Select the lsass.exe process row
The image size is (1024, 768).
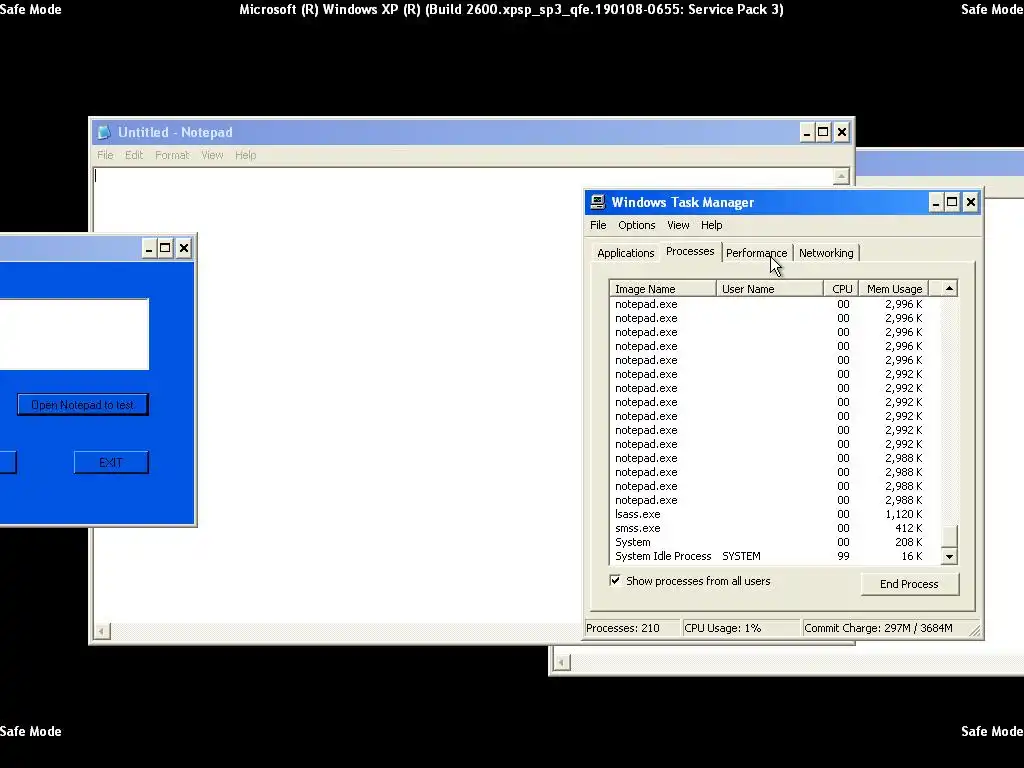point(775,514)
